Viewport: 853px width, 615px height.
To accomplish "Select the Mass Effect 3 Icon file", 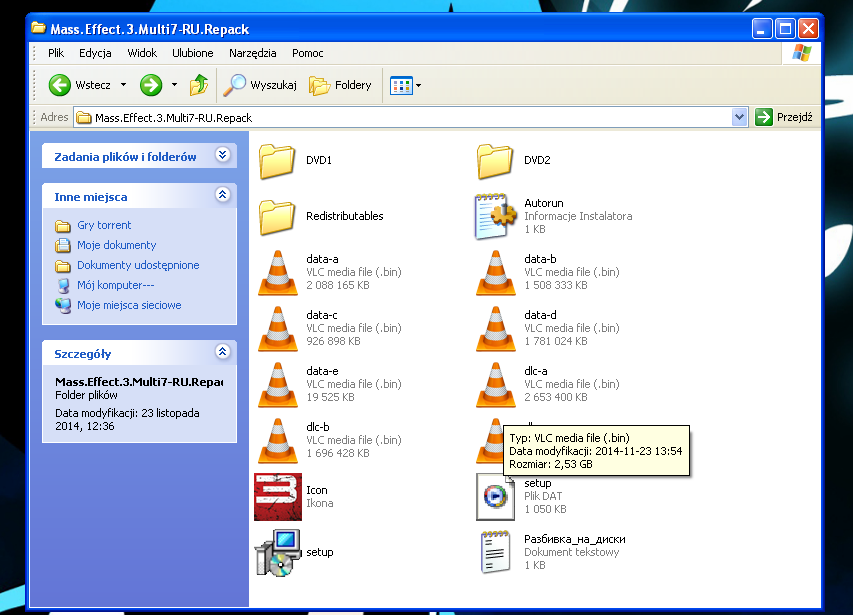I will 278,497.
